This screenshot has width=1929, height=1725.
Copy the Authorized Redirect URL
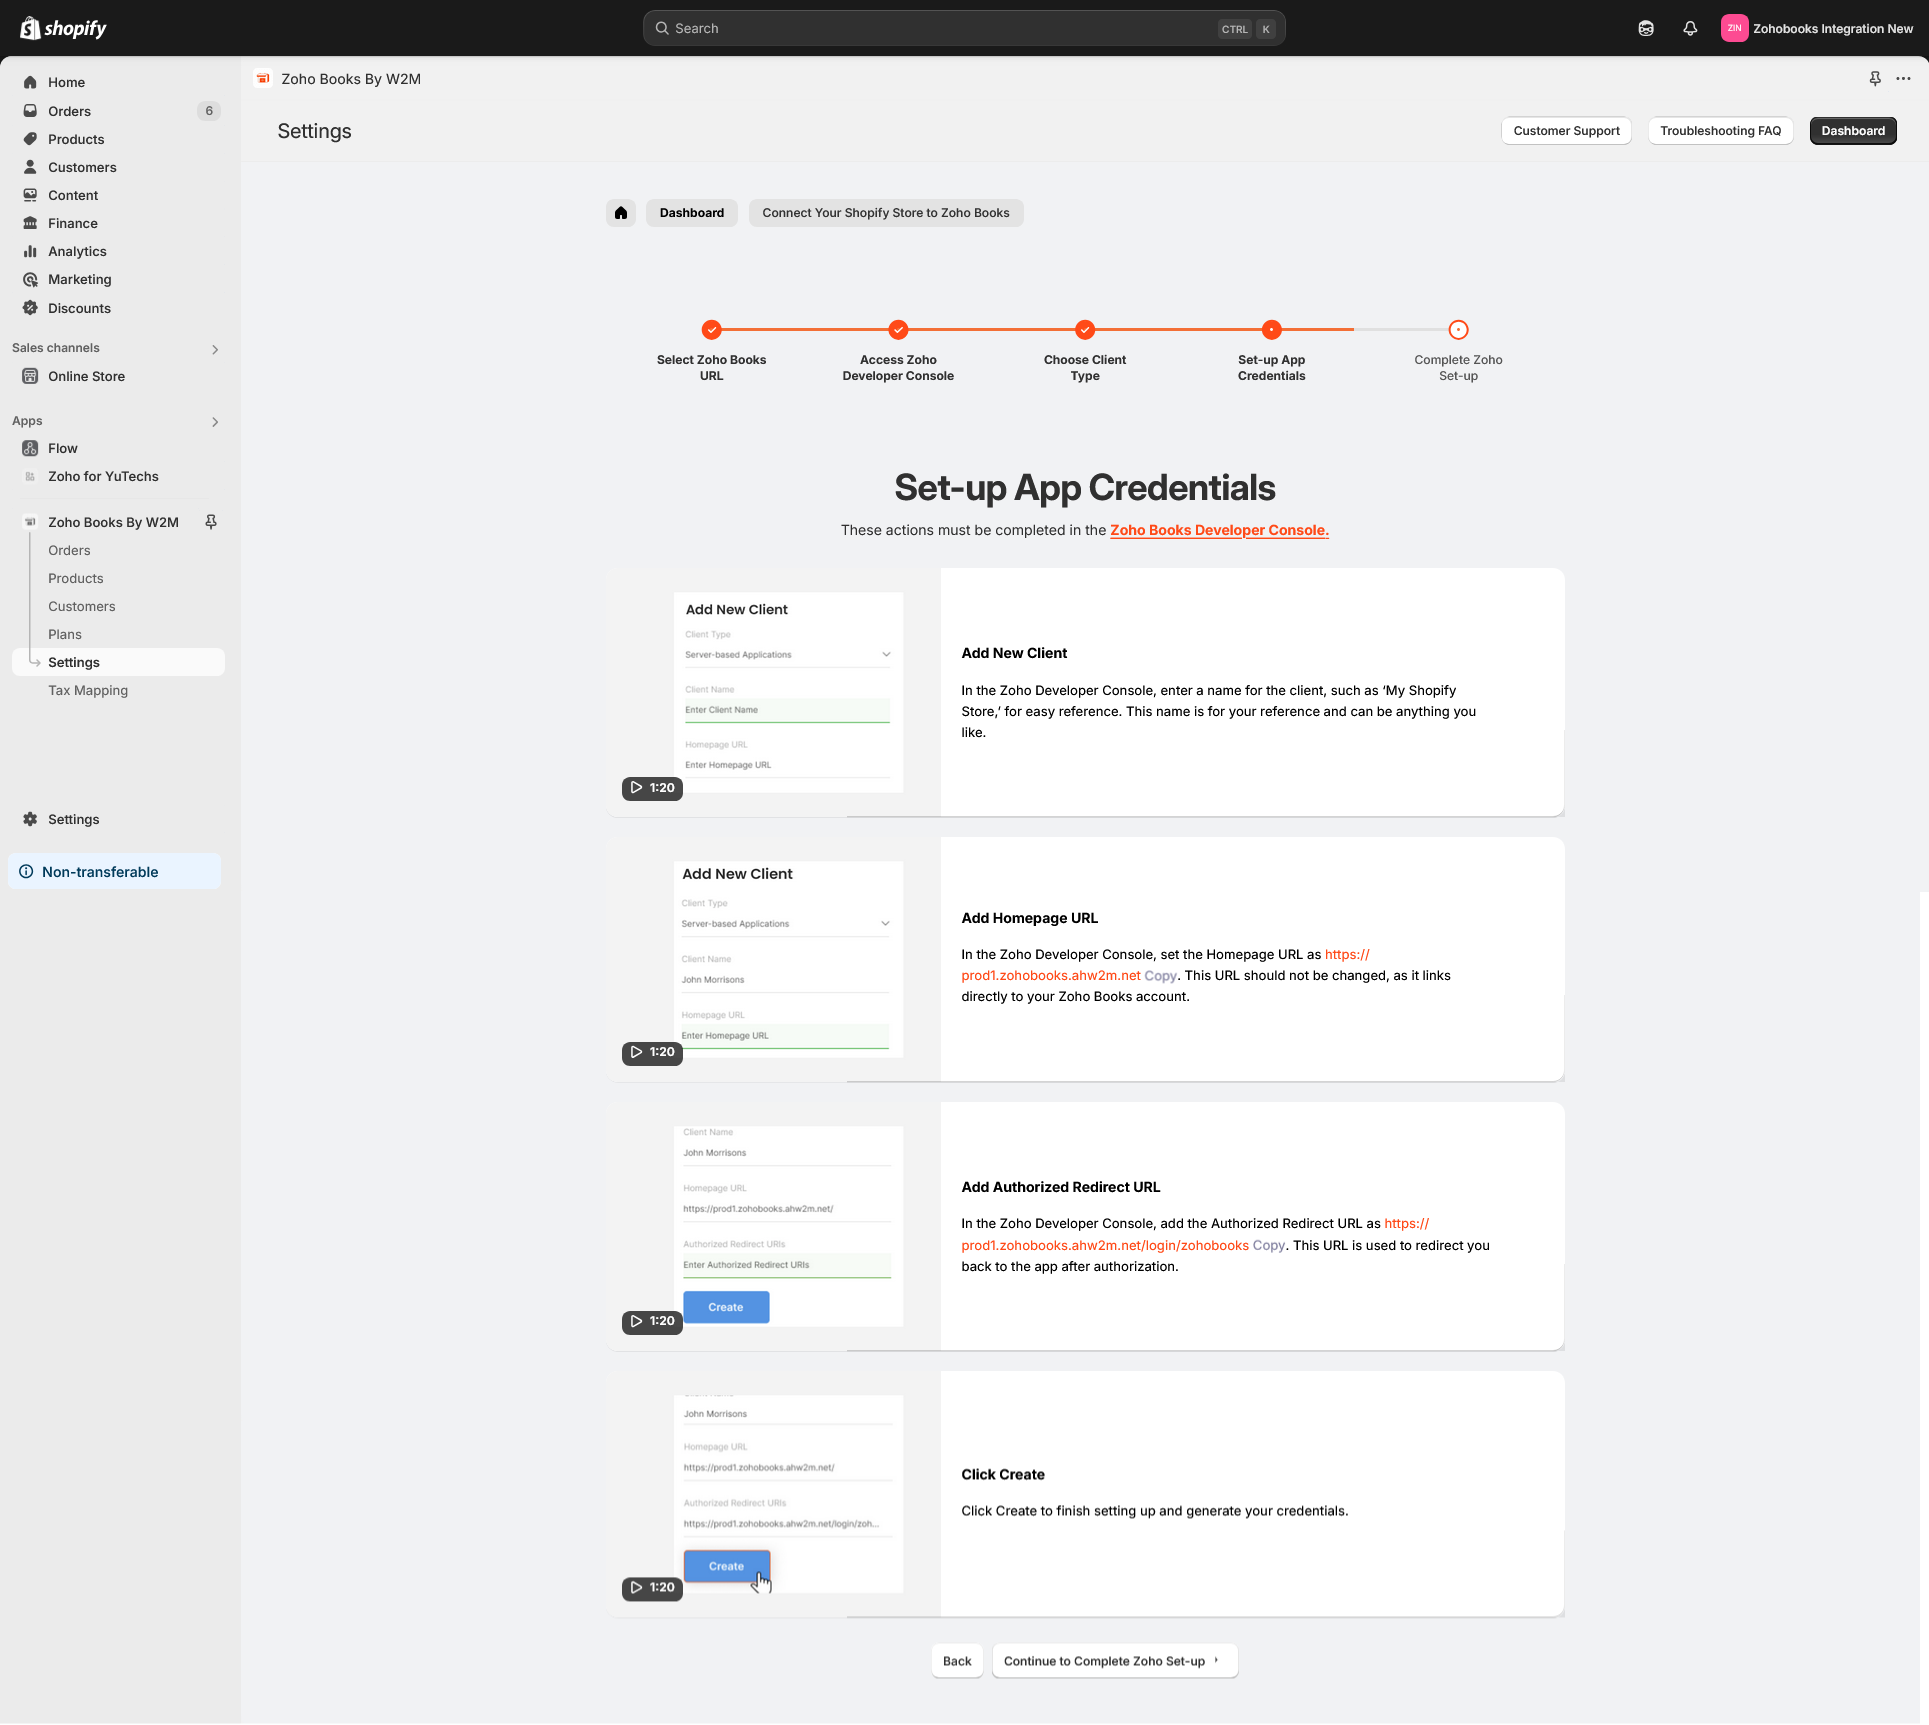(x=1268, y=1245)
